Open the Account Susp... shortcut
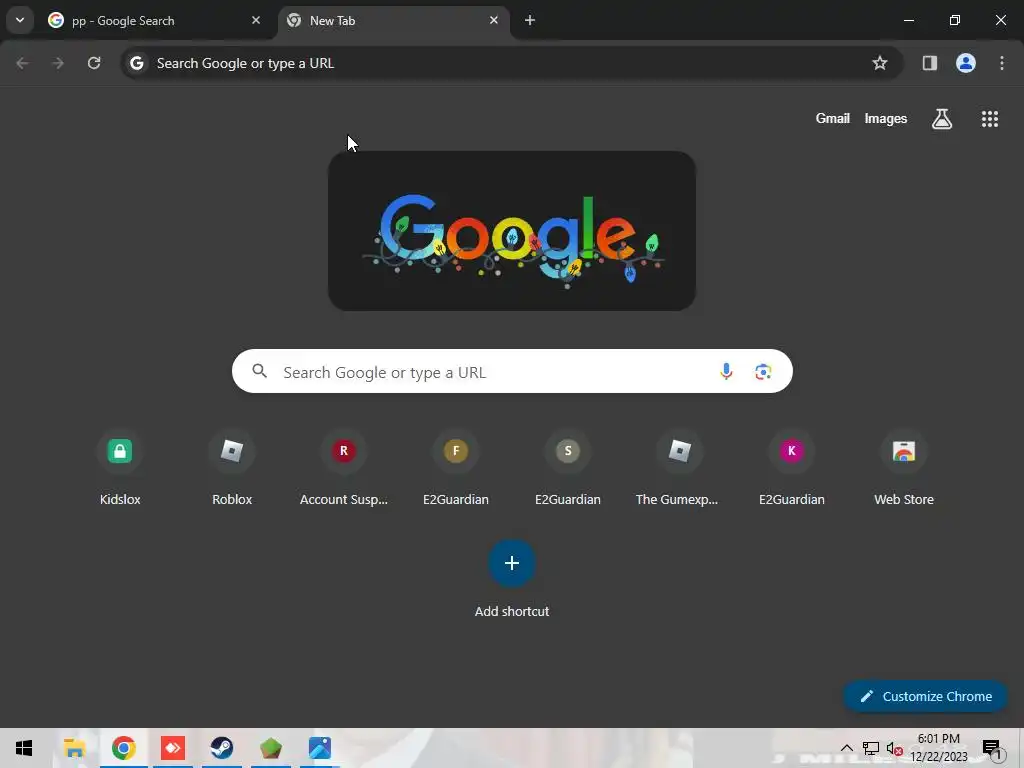 tap(344, 468)
